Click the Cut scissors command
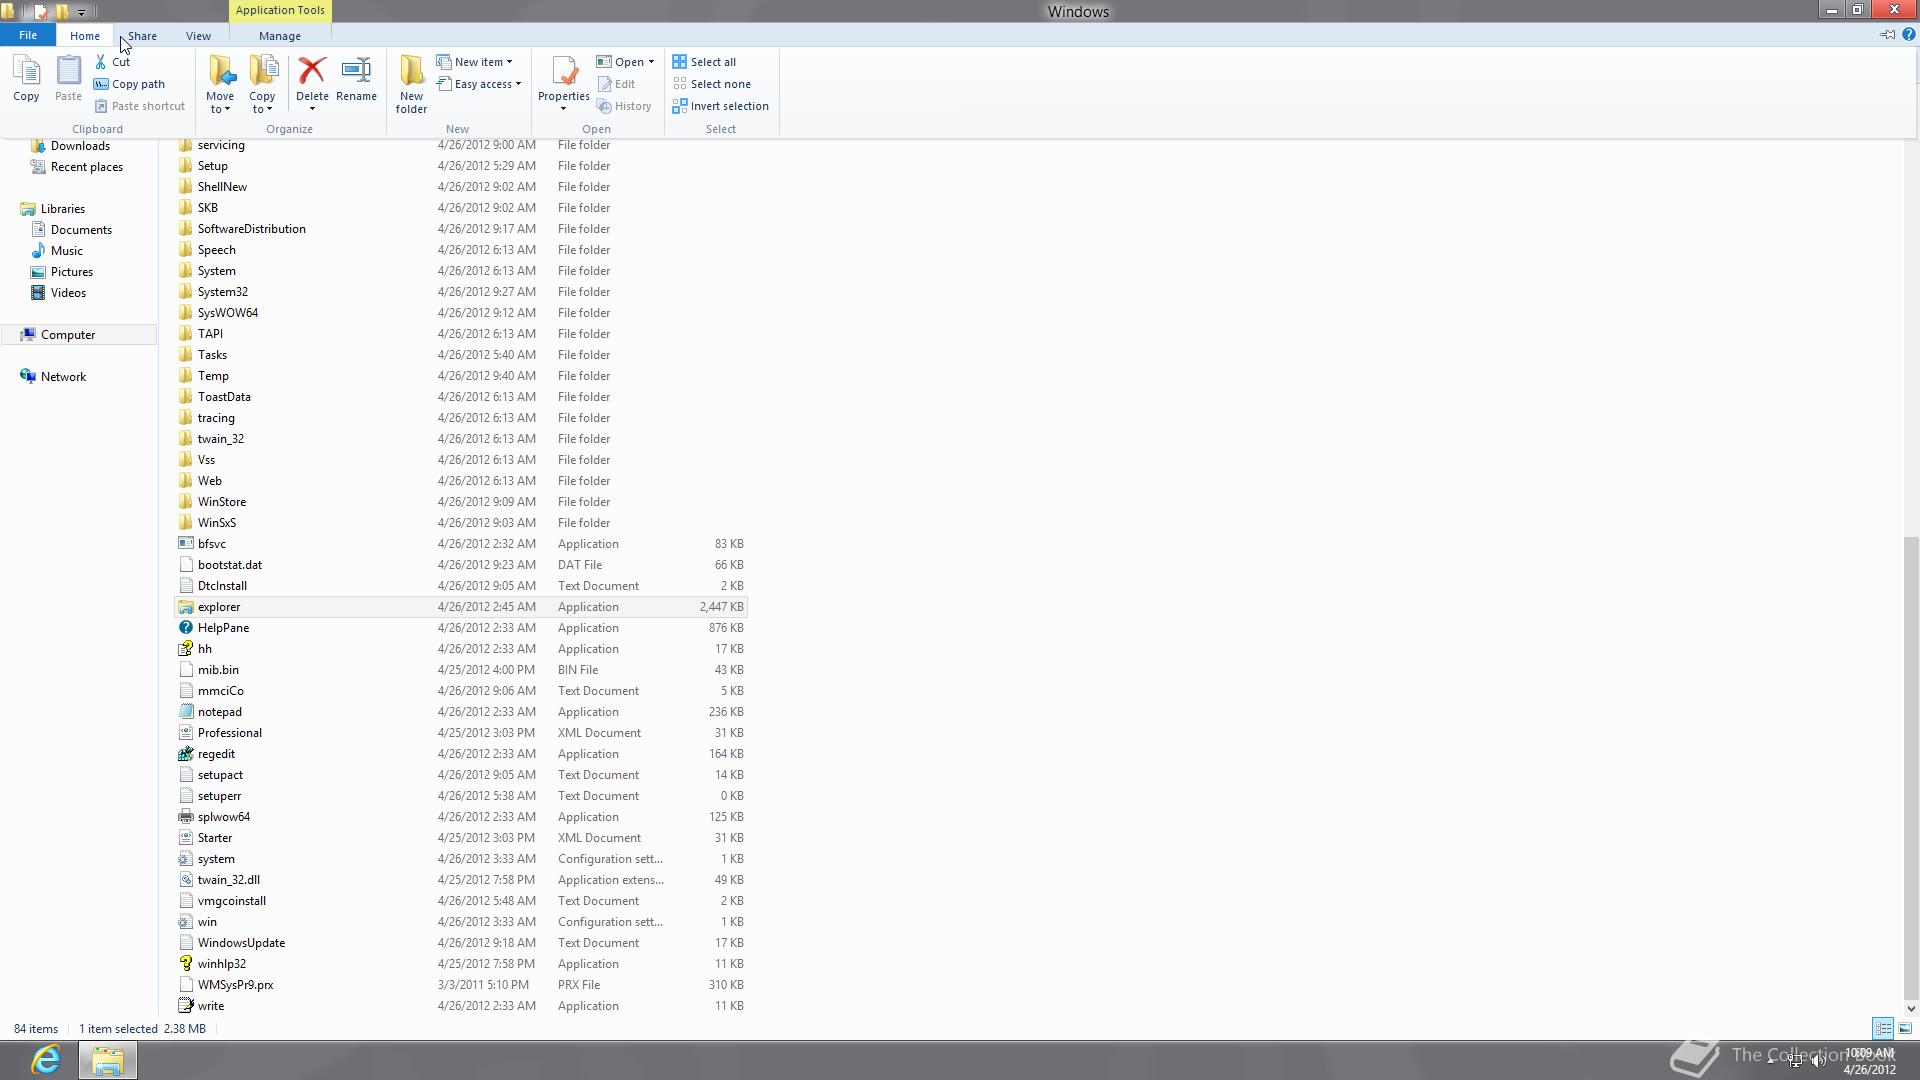This screenshot has width=1920, height=1080. pyautogui.click(x=112, y=62)
